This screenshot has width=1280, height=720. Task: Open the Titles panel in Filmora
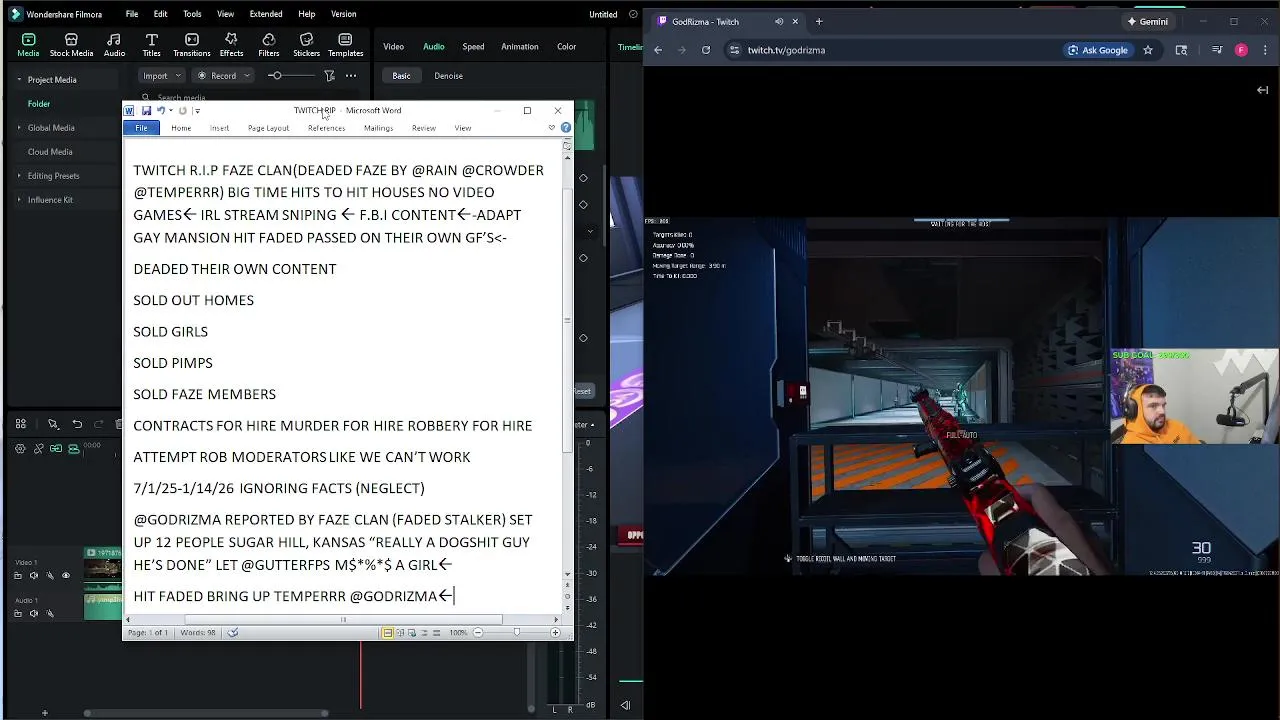(x=151, y=45)
